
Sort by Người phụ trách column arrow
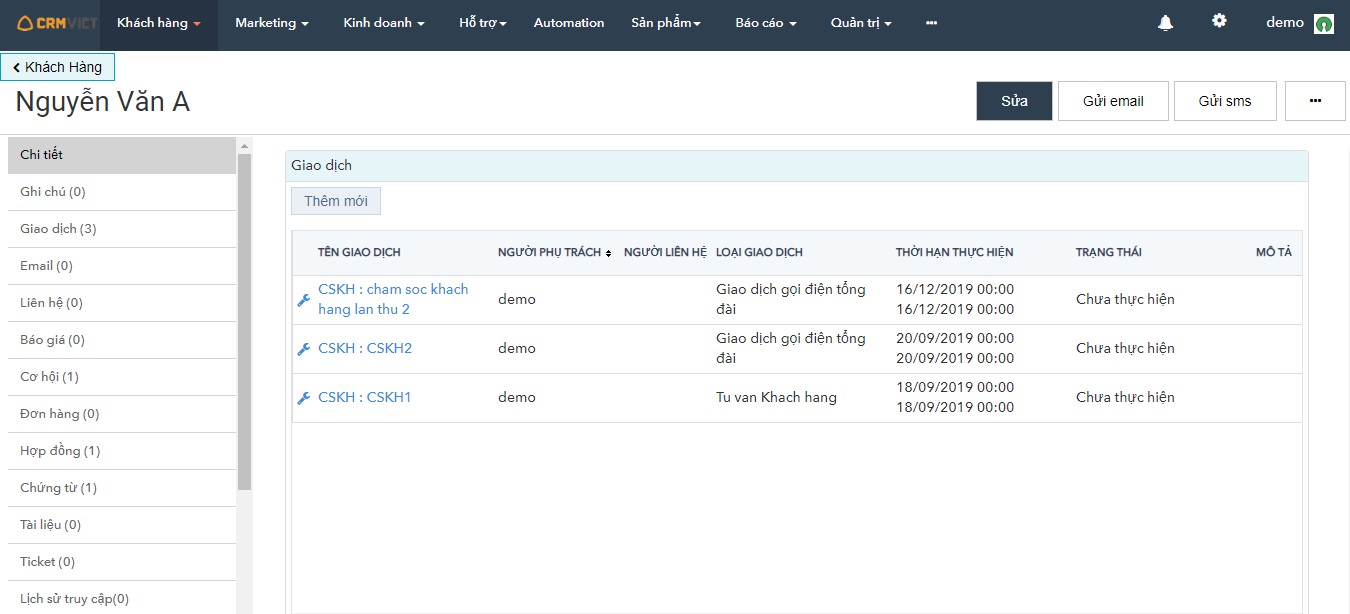(x=608, y=253)
